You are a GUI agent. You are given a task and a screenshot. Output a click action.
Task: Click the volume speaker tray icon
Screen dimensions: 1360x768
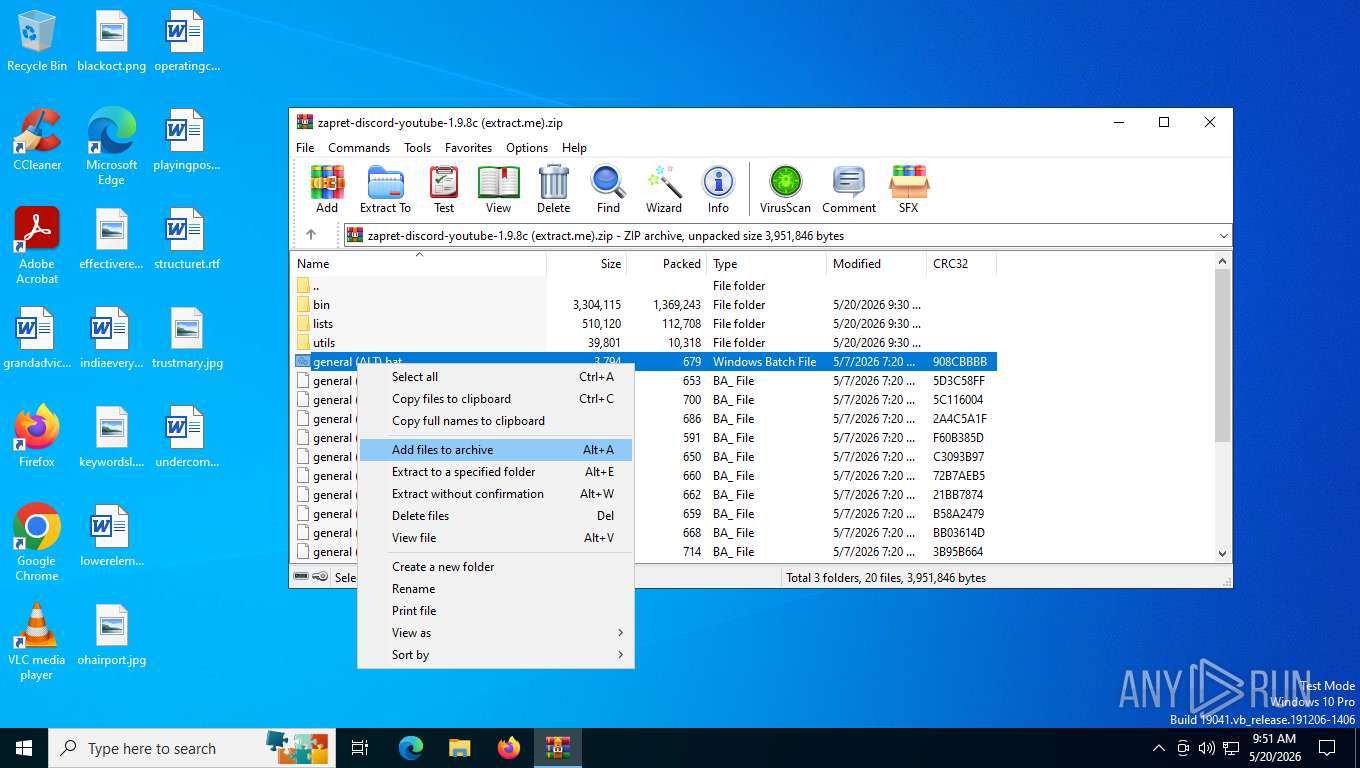click(1206, 748)
